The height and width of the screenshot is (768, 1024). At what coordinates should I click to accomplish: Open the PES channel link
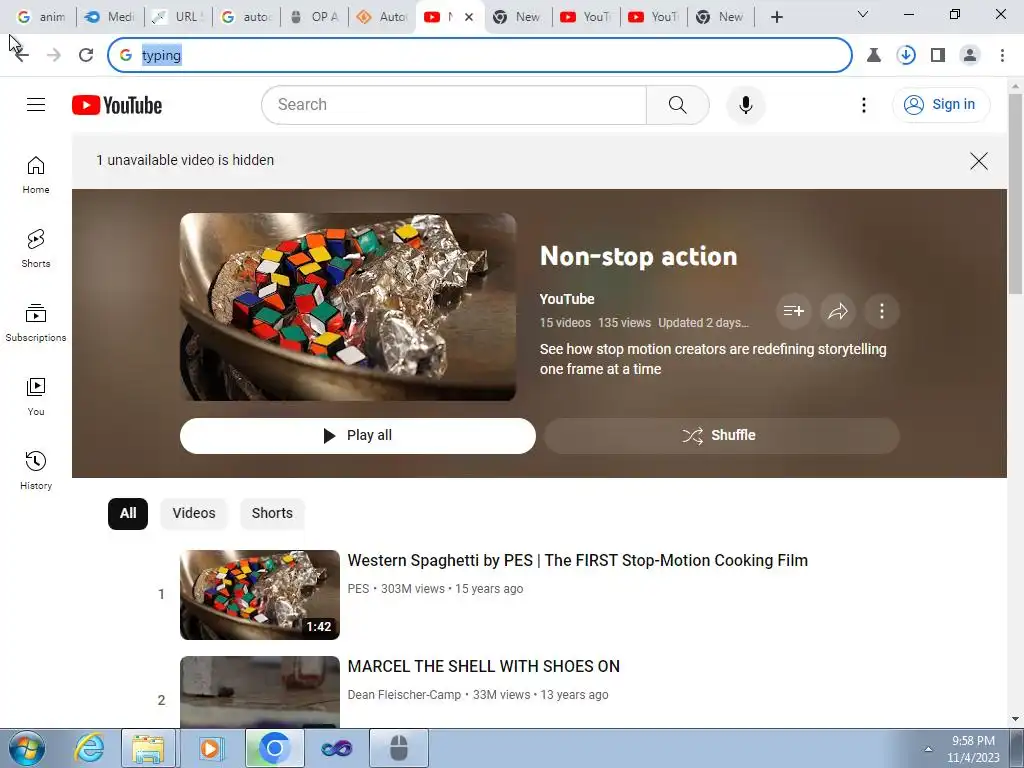(x=358, y=588)
